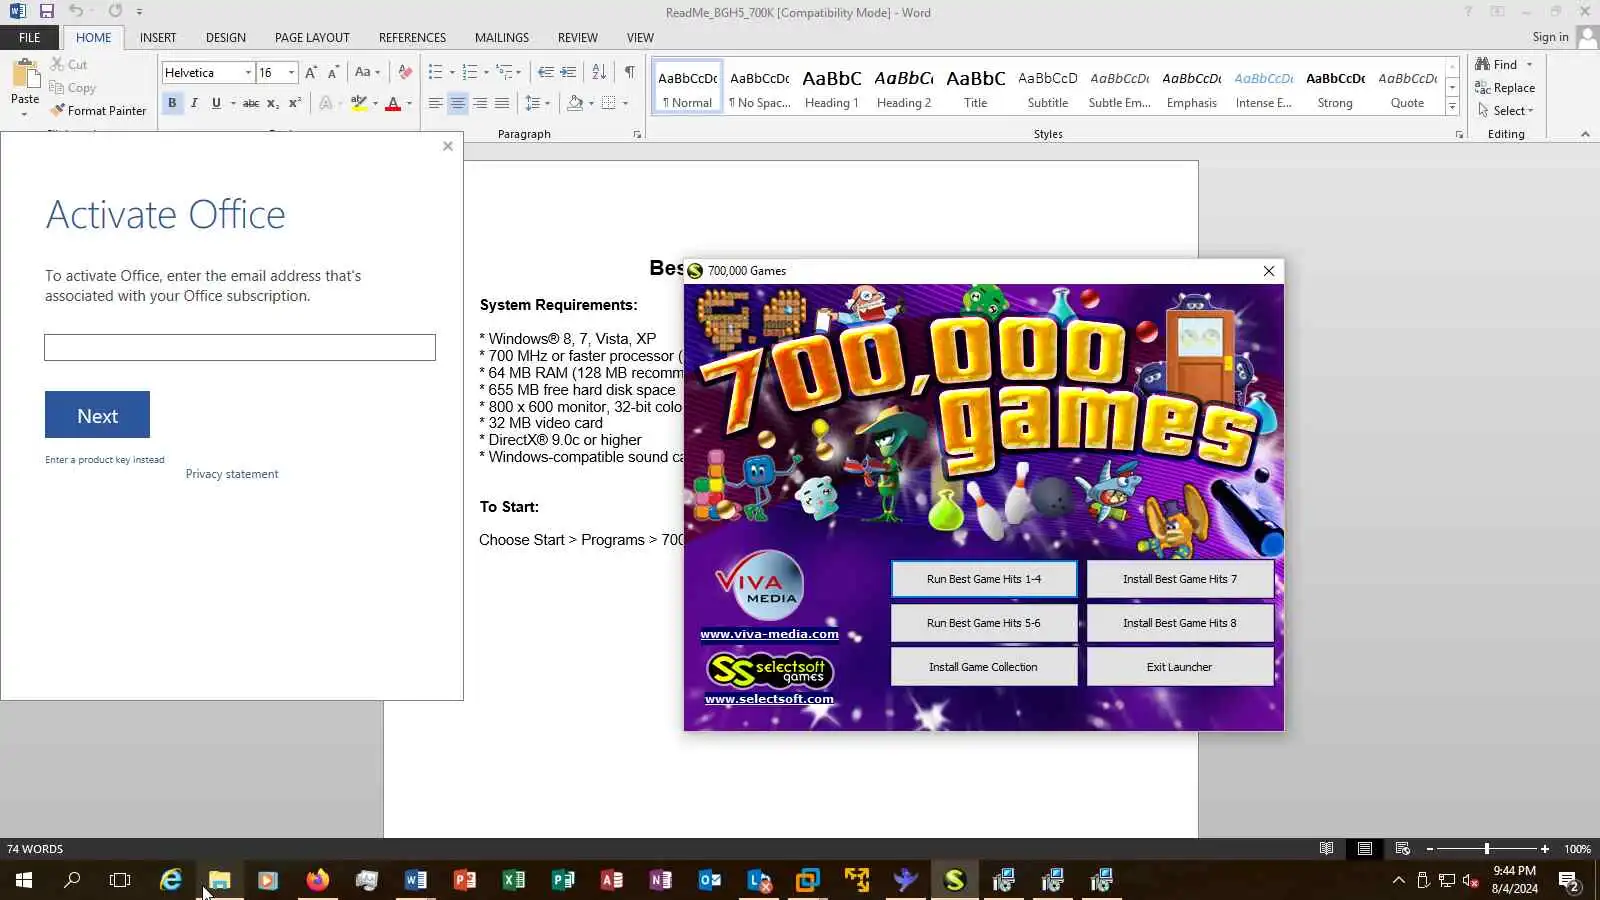Decrease the paragraph indent

[x=546, y=72]
